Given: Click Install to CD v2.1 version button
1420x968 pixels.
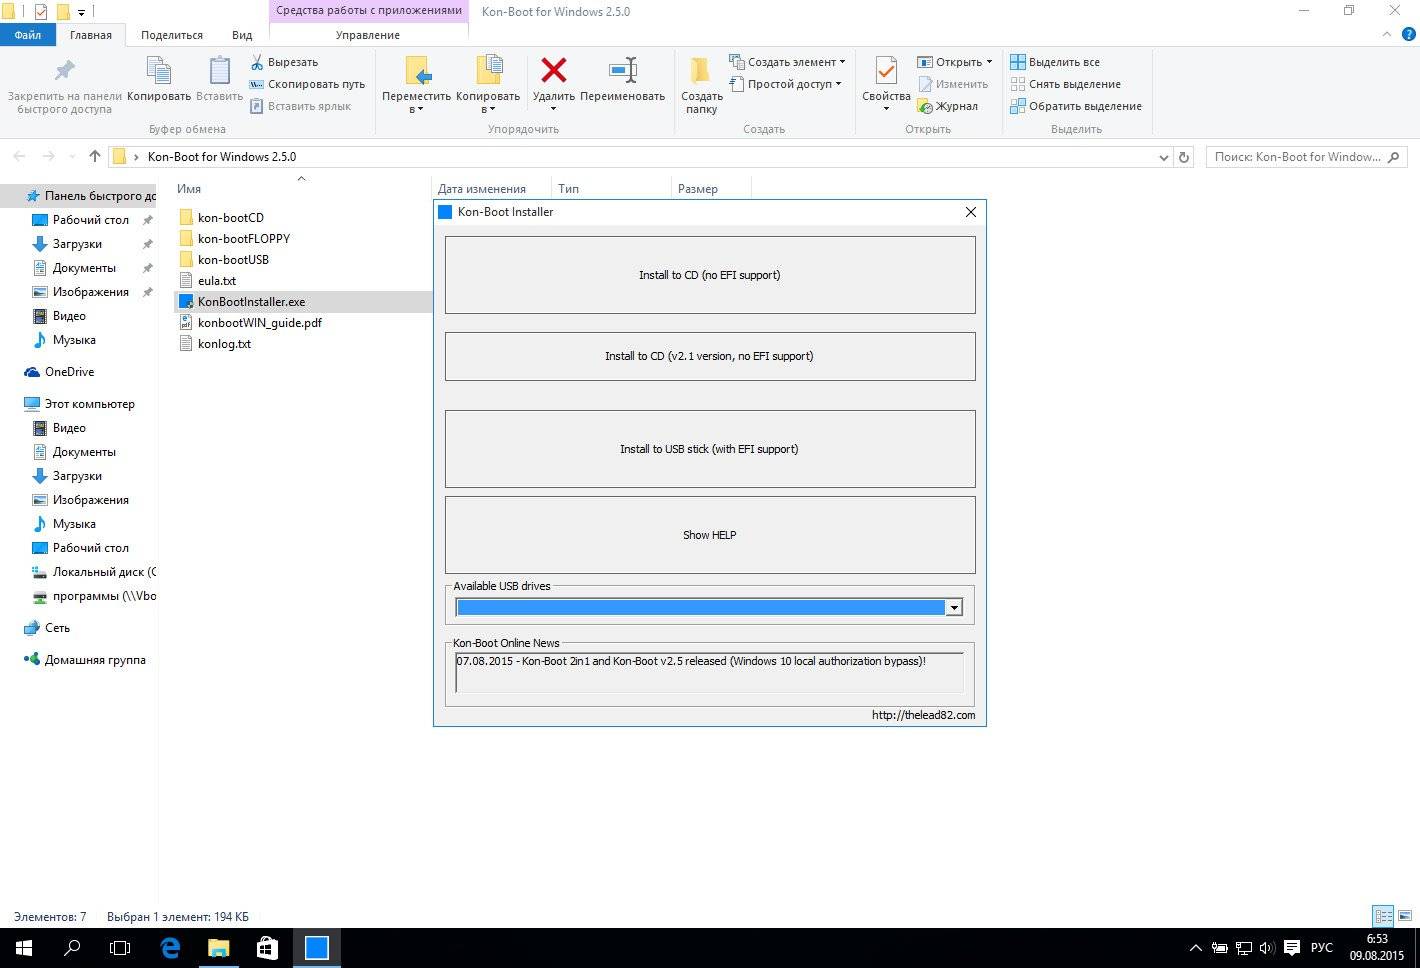Looking at the screenshot, I should click(710, 356).
